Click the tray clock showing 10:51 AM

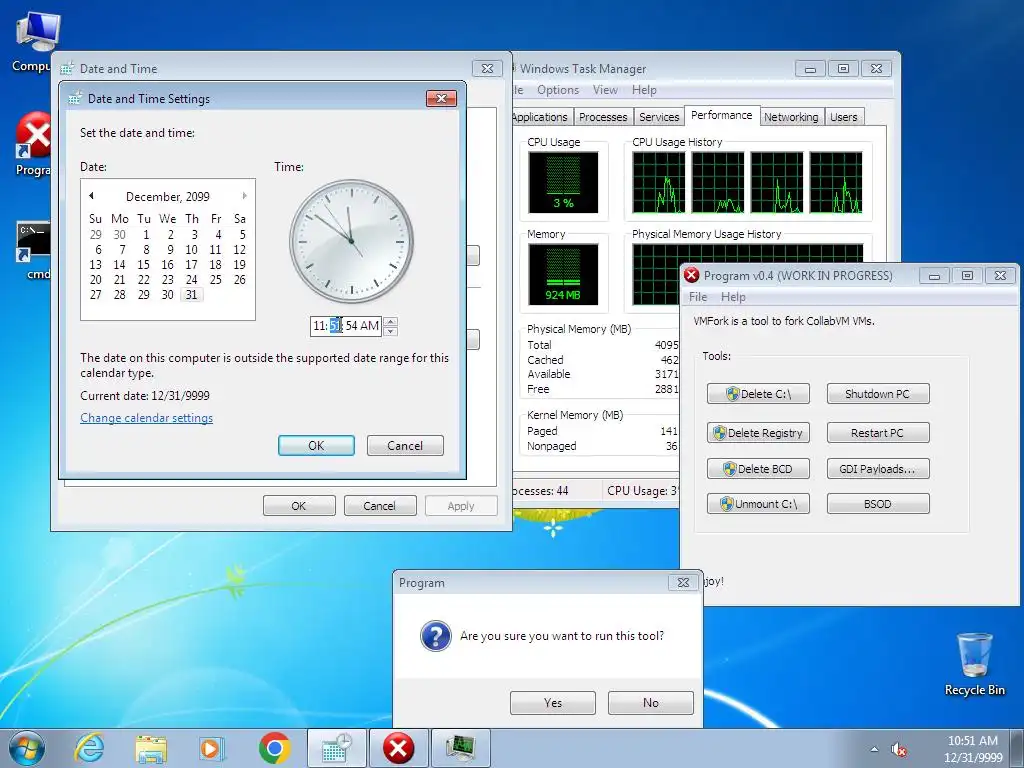tap(972, 741)
